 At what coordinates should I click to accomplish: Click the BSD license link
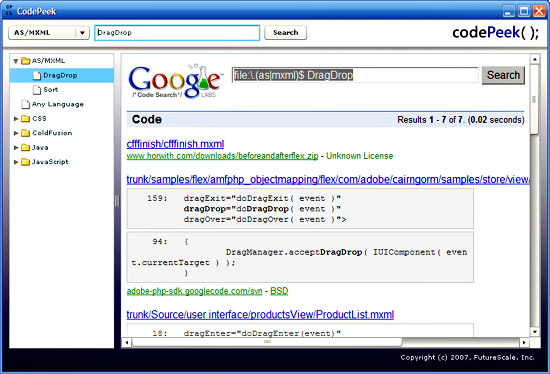tap(279, 291)
